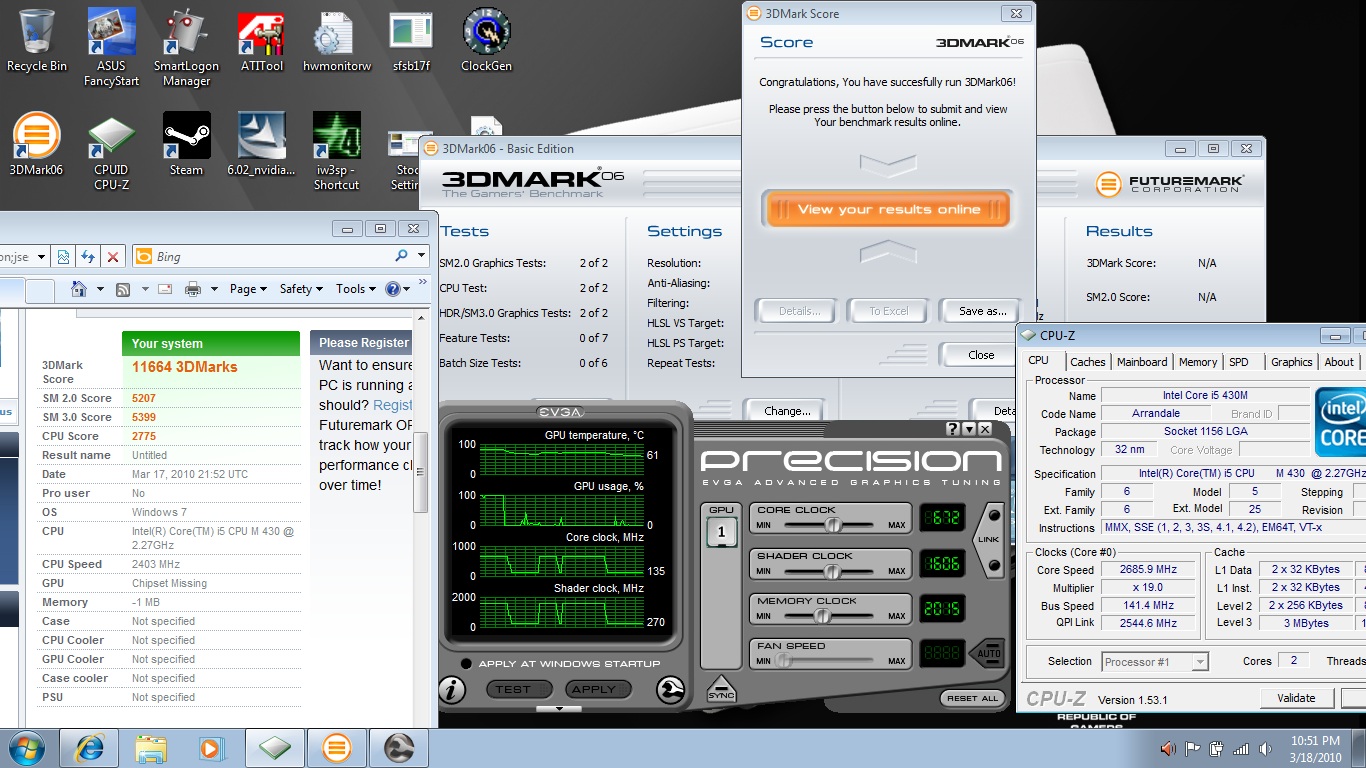This screenshot has width=1366, height=768.
Task: Toggle the Sync GPUs button
Action: coord(720,688)
